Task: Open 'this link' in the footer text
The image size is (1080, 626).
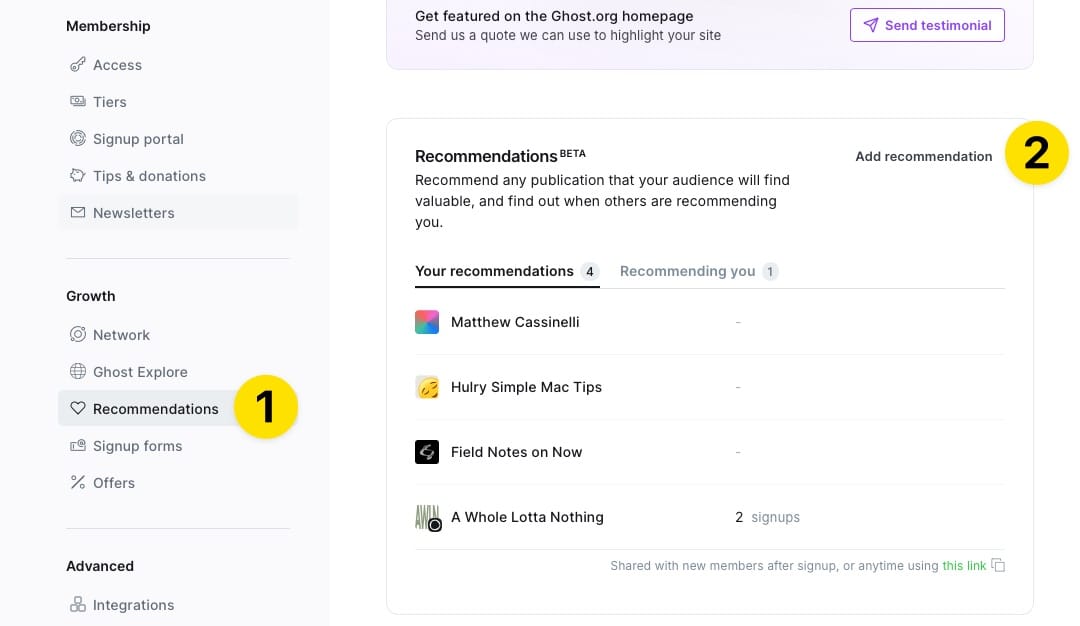Action: (963, 565)
